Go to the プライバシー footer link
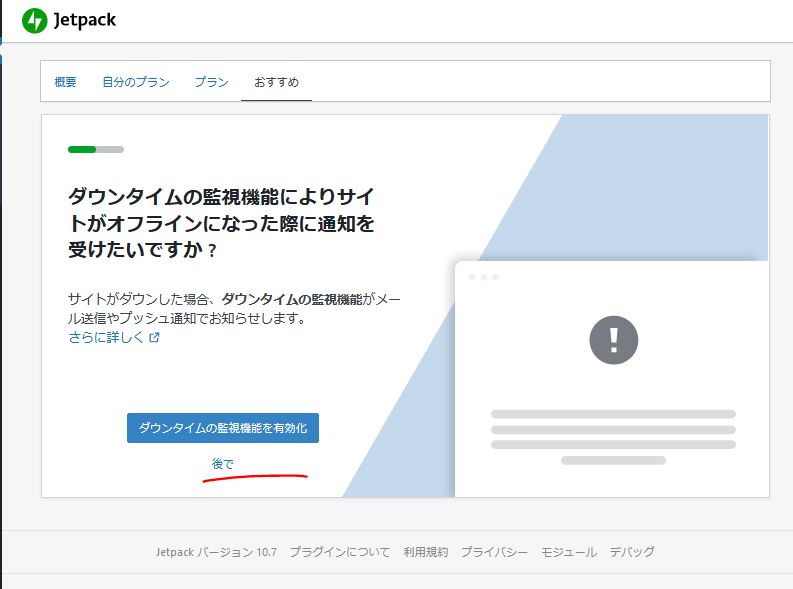This screenshot has width=793, height=589. coord(494,552)
